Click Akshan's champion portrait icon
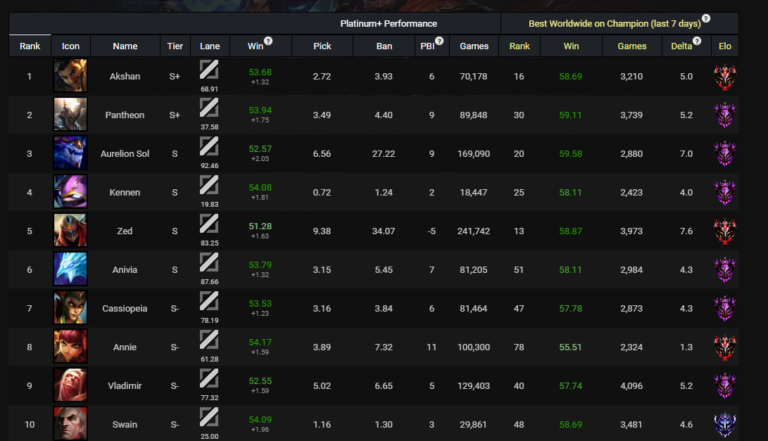 pos(70,76)
